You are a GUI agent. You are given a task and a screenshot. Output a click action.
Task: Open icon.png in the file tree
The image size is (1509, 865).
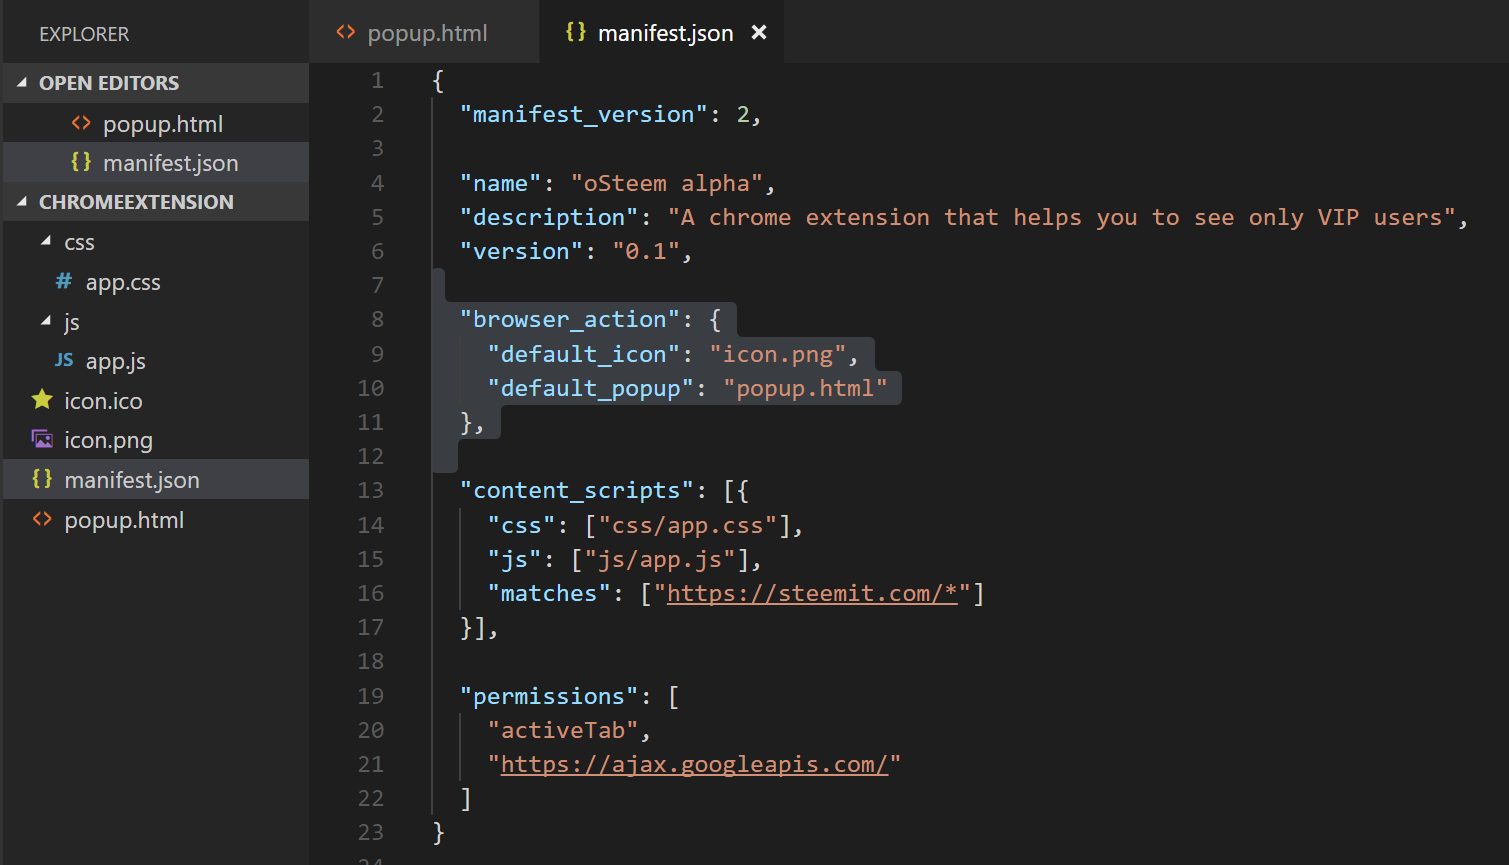tap(109, 441)
